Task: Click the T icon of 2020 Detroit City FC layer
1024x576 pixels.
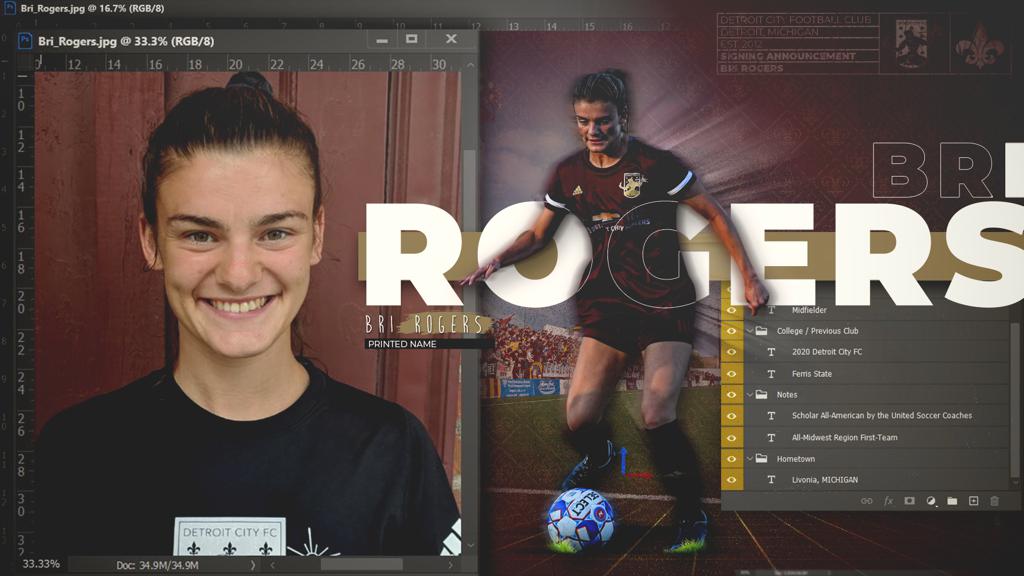Action: (771, 352)
